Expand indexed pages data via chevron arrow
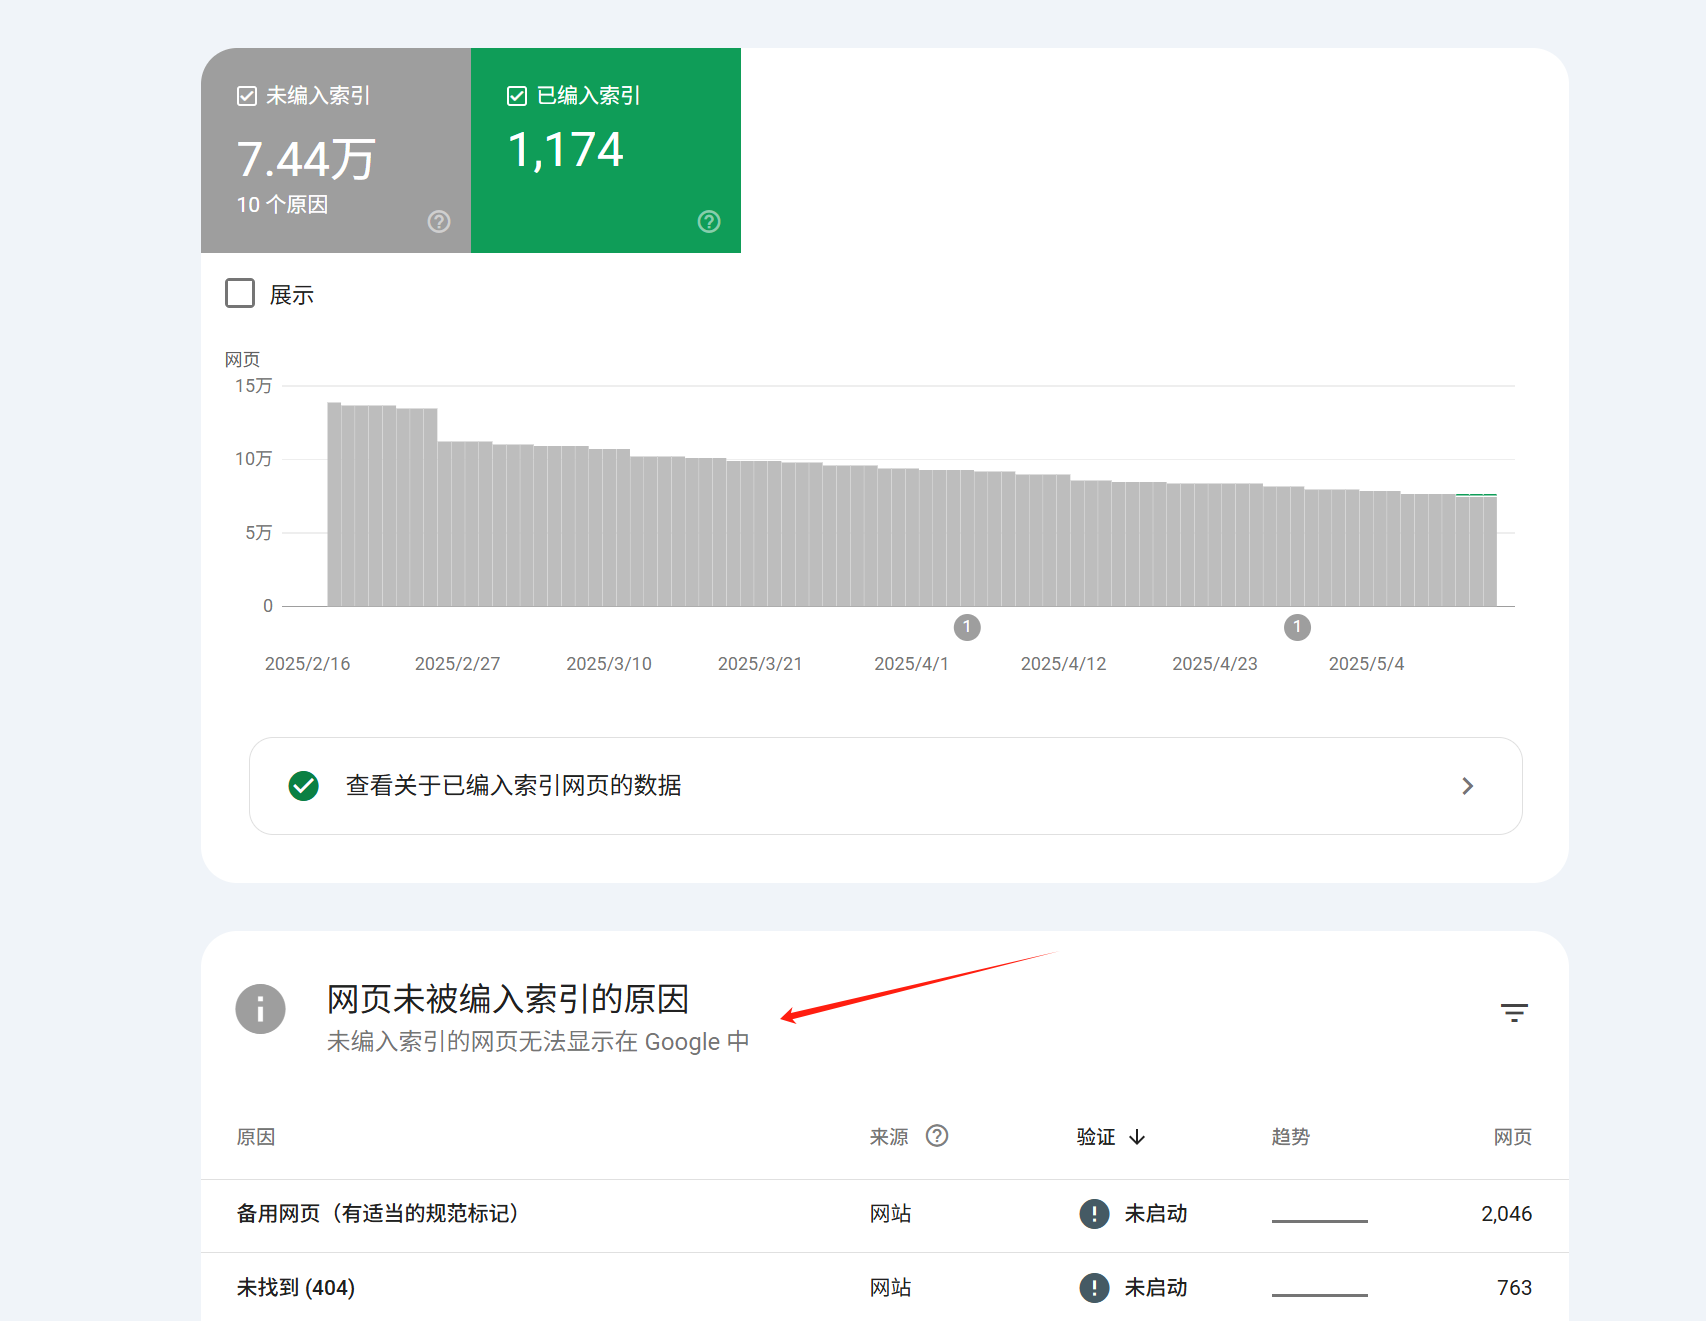The height and width of the screenshot is (1321, 1706). pos(1467,786)
